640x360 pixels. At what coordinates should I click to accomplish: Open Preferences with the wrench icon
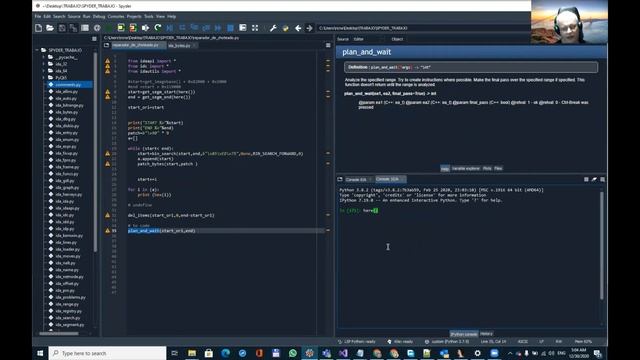pos(273,28)
